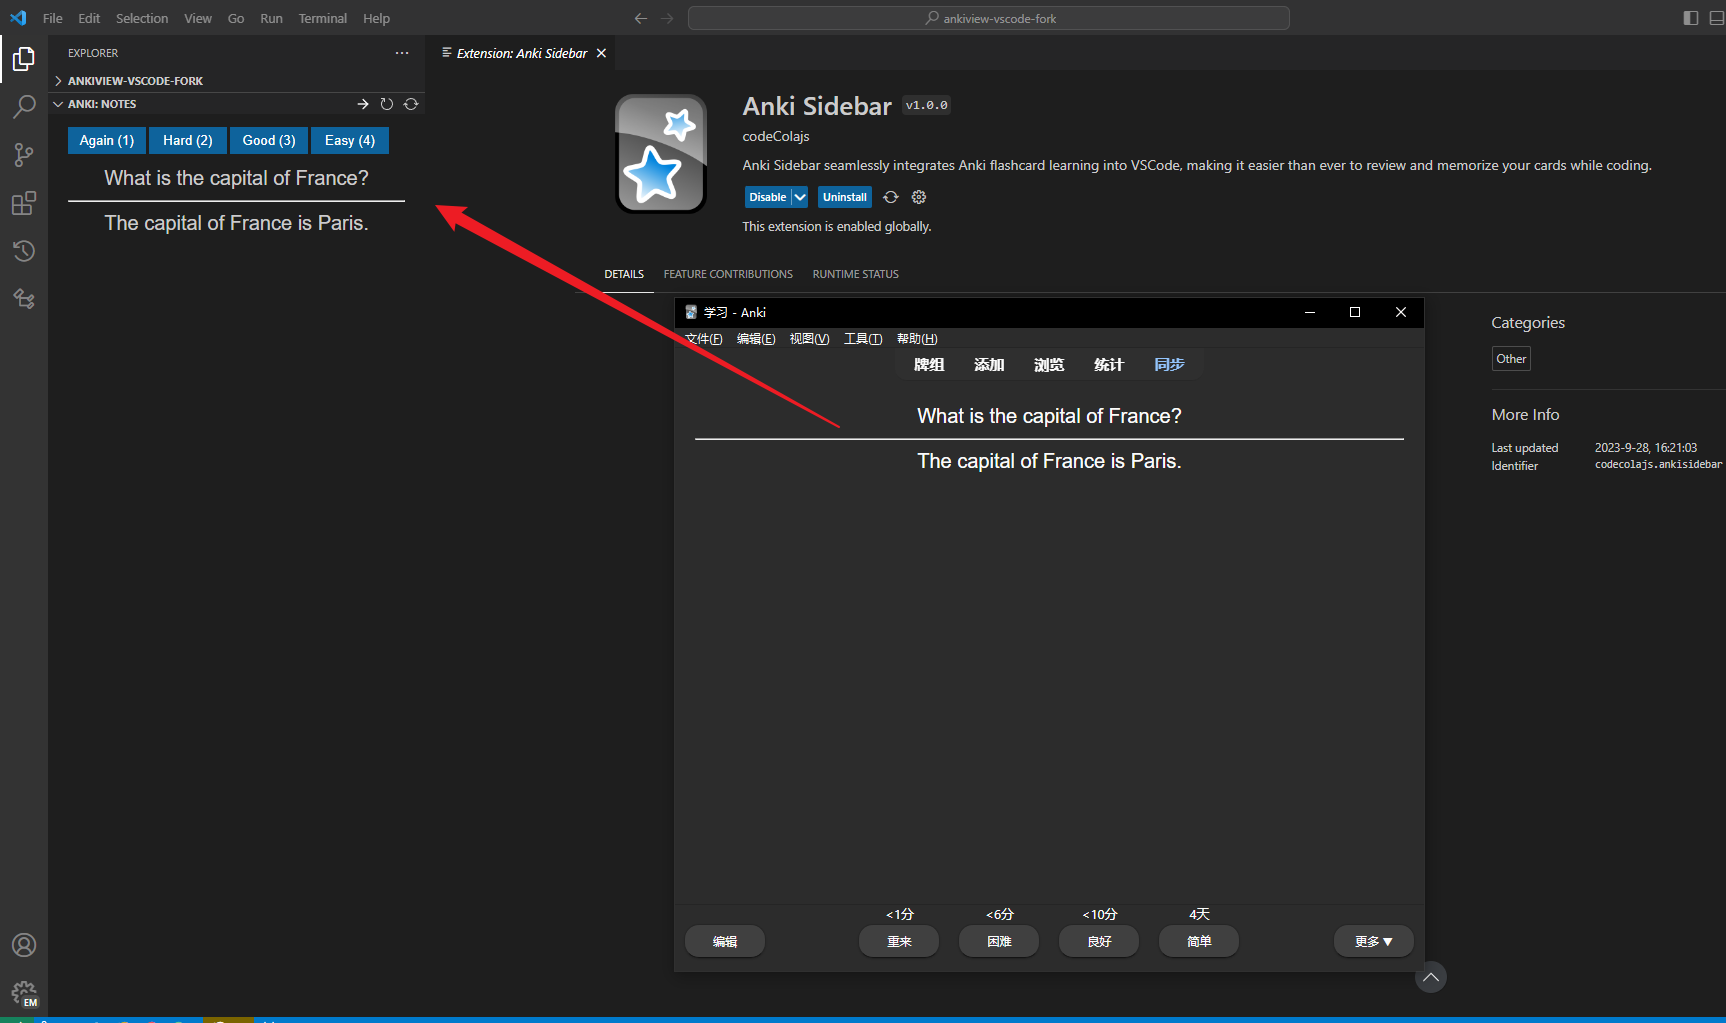
Task: Click the ankiview-vscode-fork command center search
Action: [x=989, y=18]
